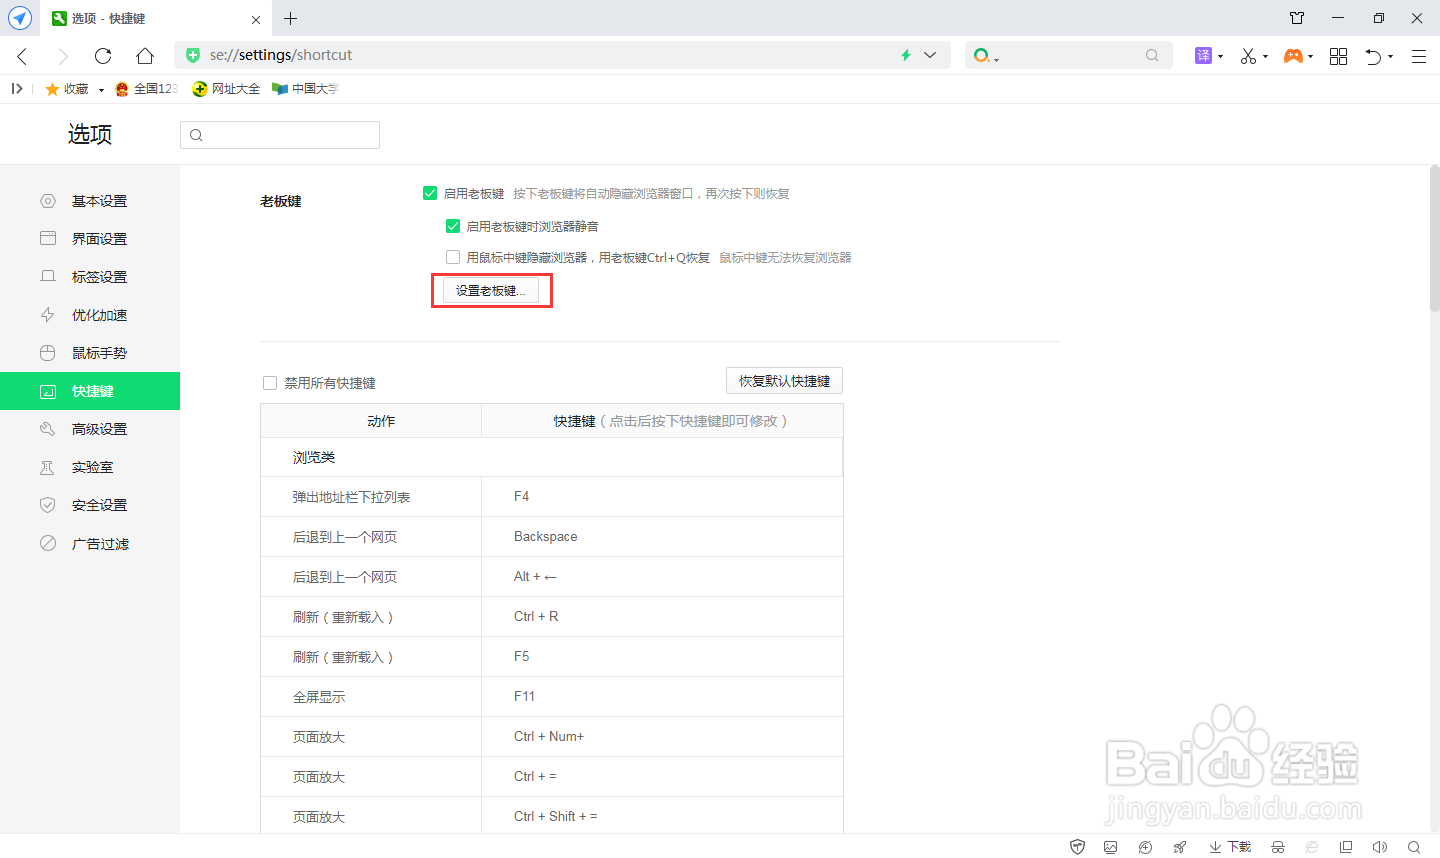Click the magnifier in the search box

pyautogui.click(x=1152, y=56)
